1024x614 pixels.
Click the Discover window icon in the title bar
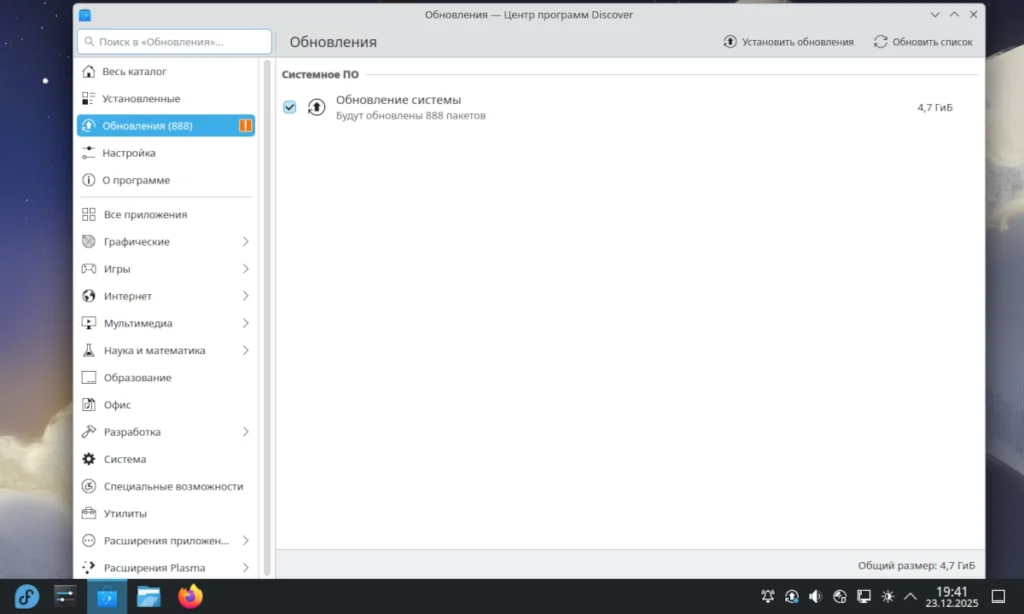point(85,14)
